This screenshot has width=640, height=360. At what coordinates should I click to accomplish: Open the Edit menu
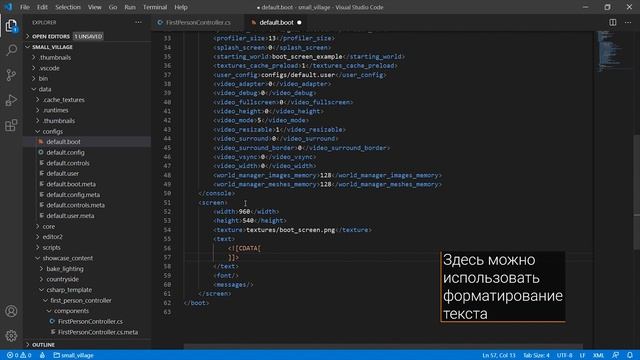[x=42, y=7]
